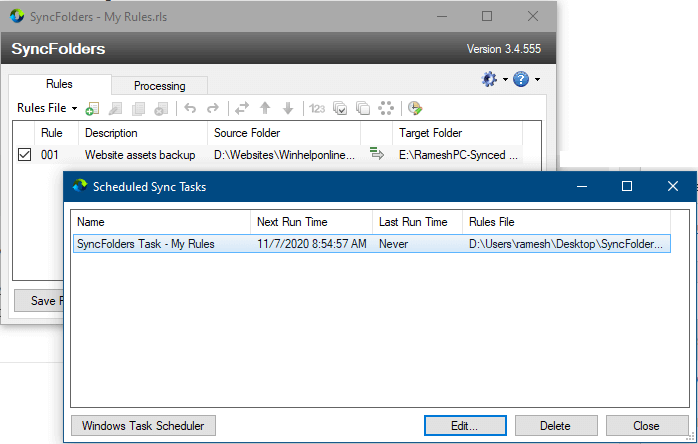Click rule number 001
The width and height of the screenshot is (698, 444).
tap(49, 155)
